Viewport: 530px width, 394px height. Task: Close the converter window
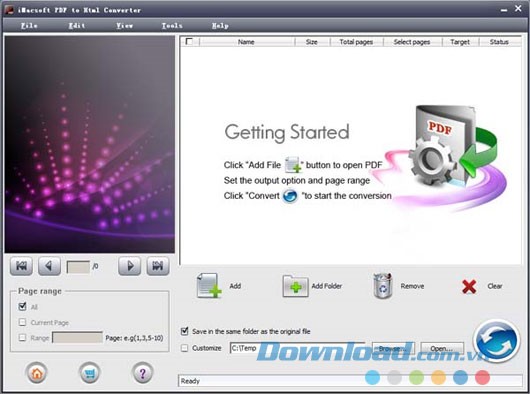click(x=518, y=9)
